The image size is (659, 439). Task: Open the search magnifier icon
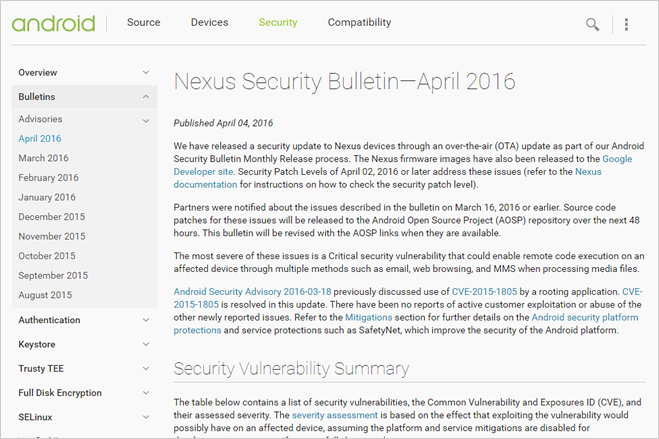593,24
